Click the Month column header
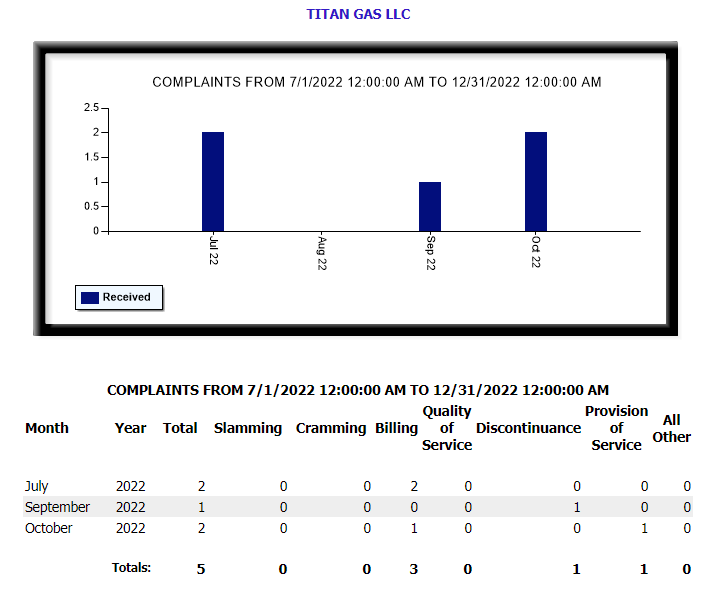The width and height of the screenshot is (706, 589). point(47,428)
